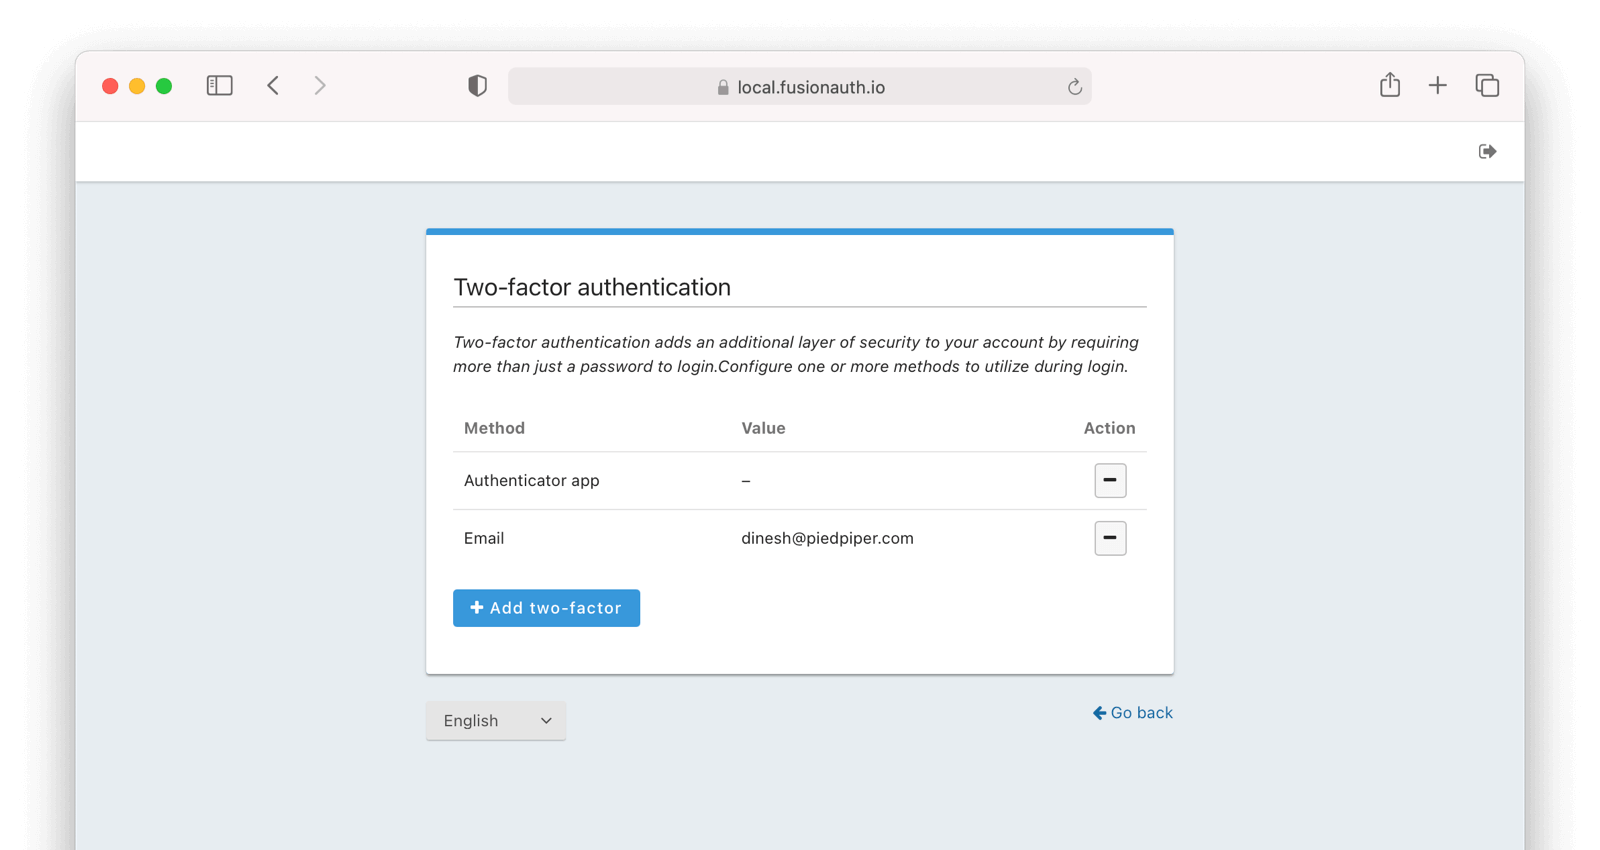Image resolution: width=1600 pixels, height=850 pixels.
Task: Click the Method column header
Action: (494, 428)
